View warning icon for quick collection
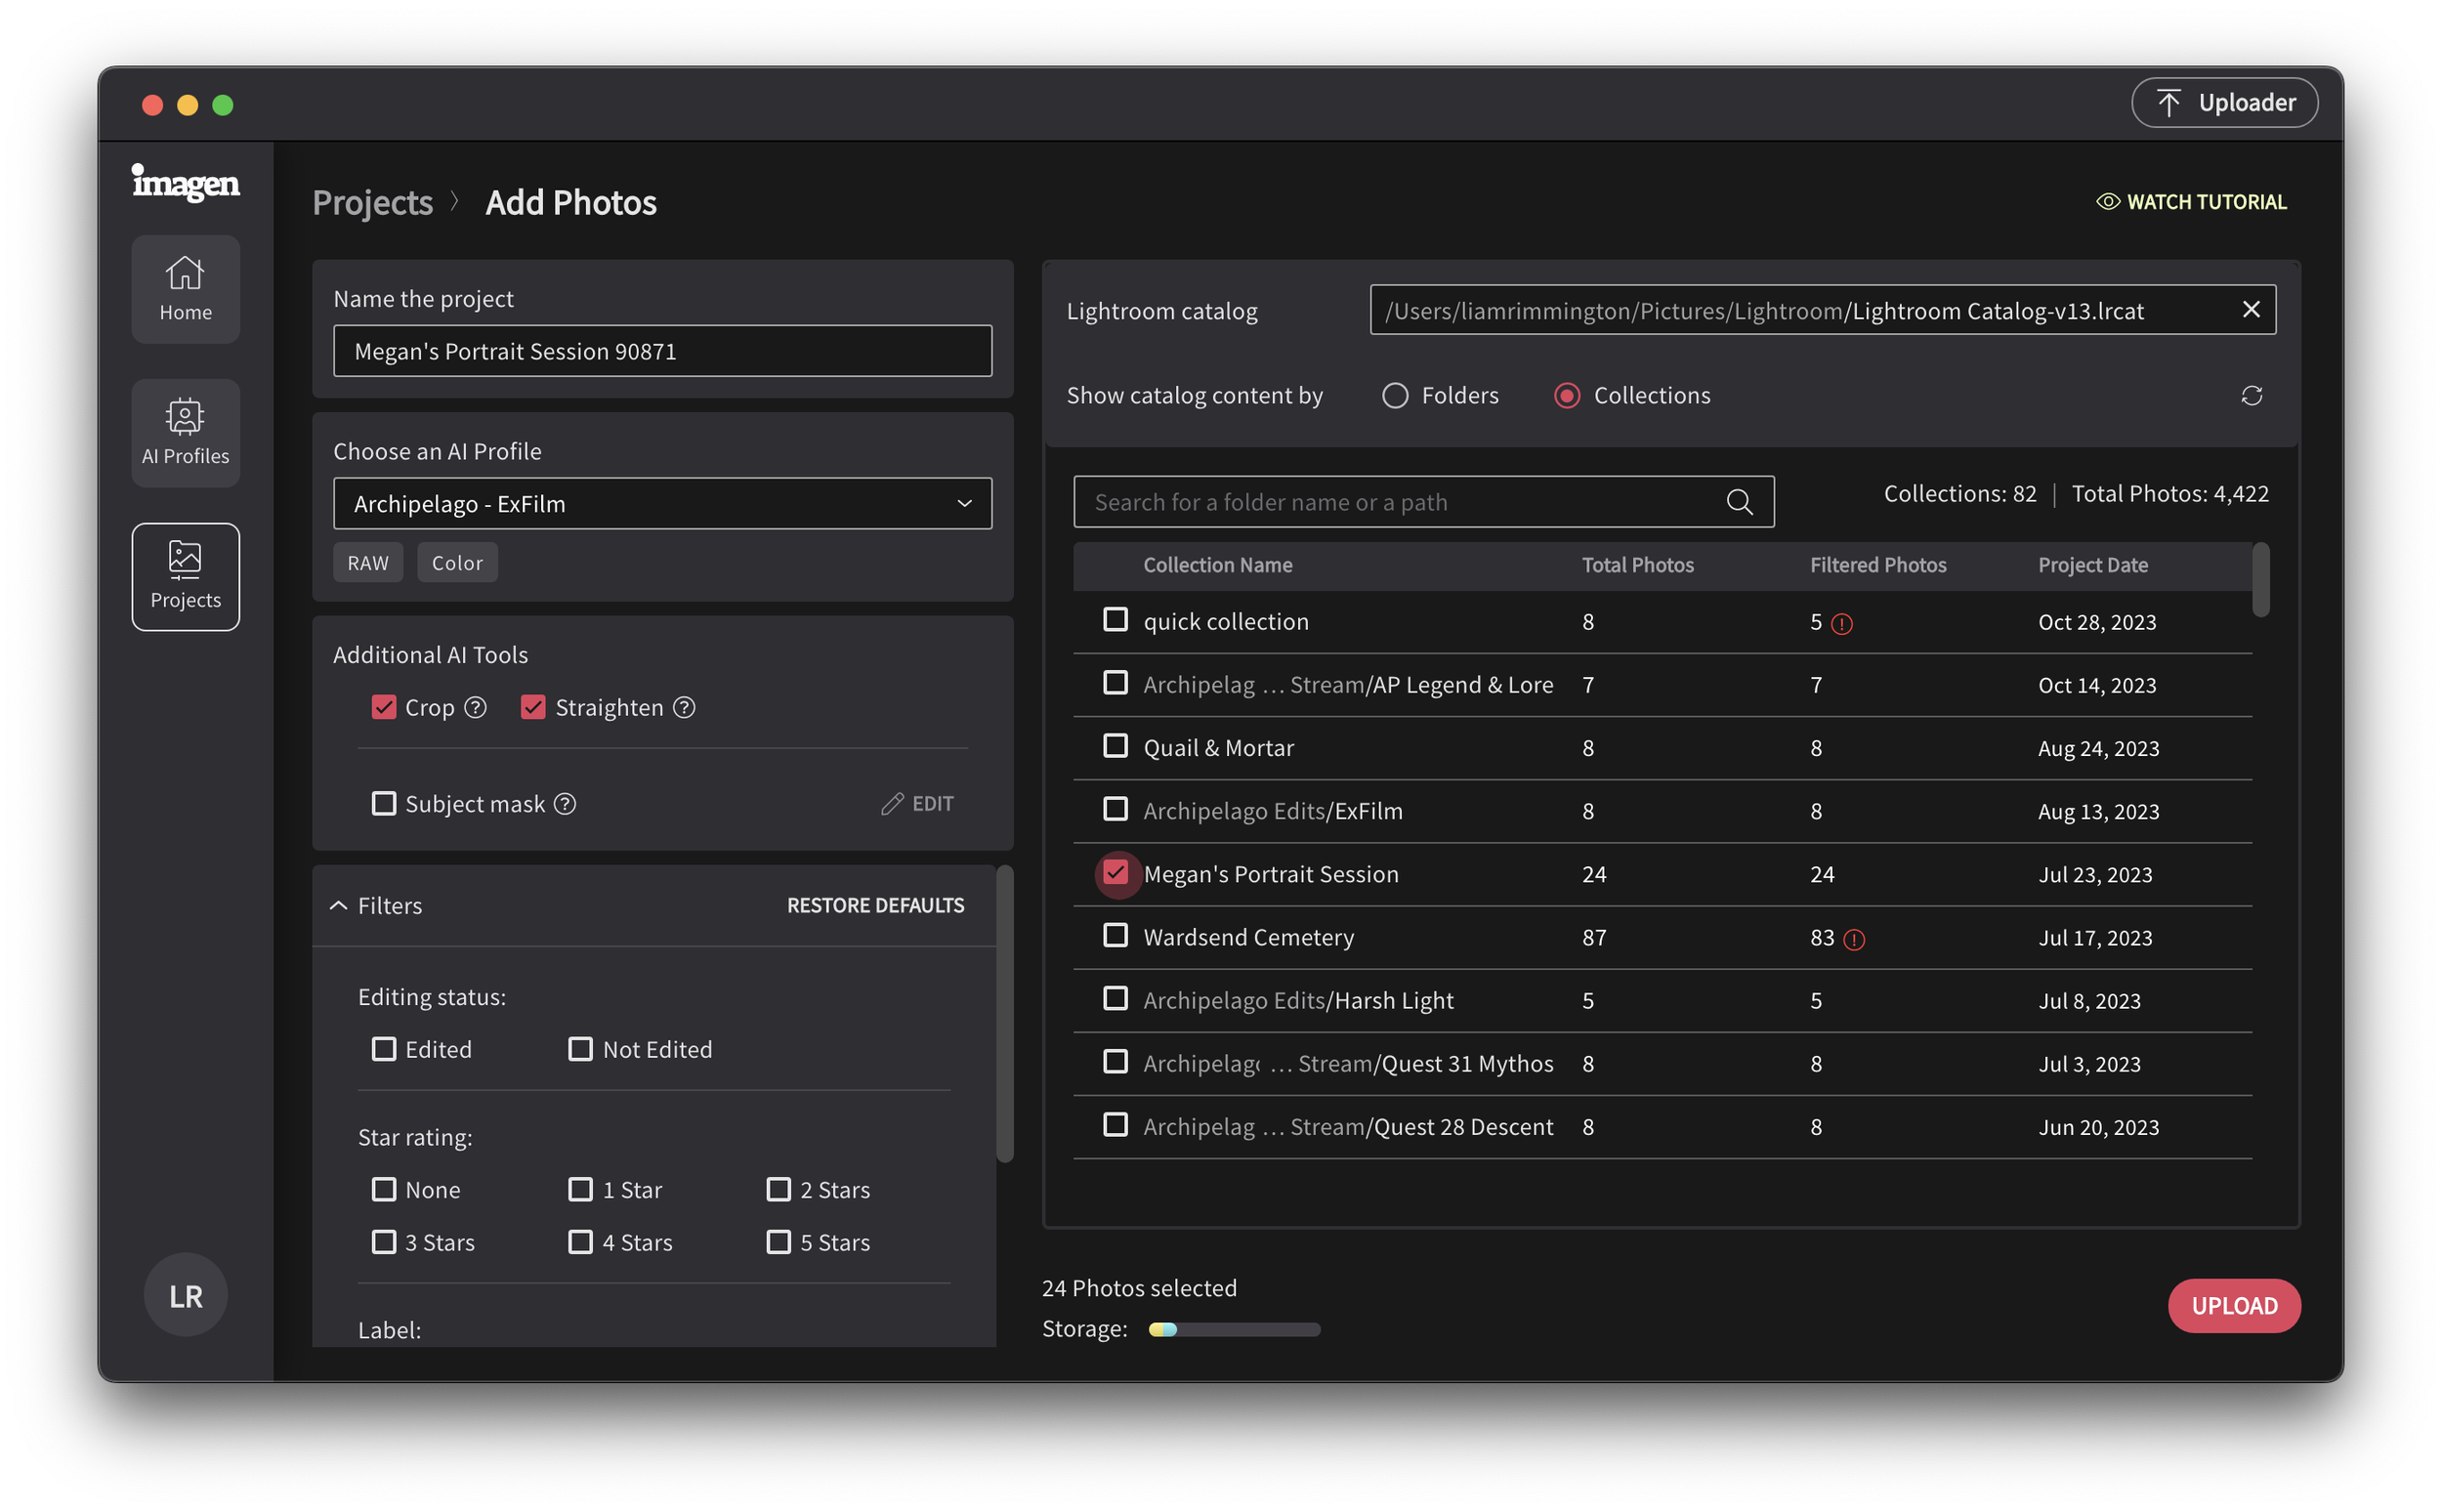 coord(1842,624)
